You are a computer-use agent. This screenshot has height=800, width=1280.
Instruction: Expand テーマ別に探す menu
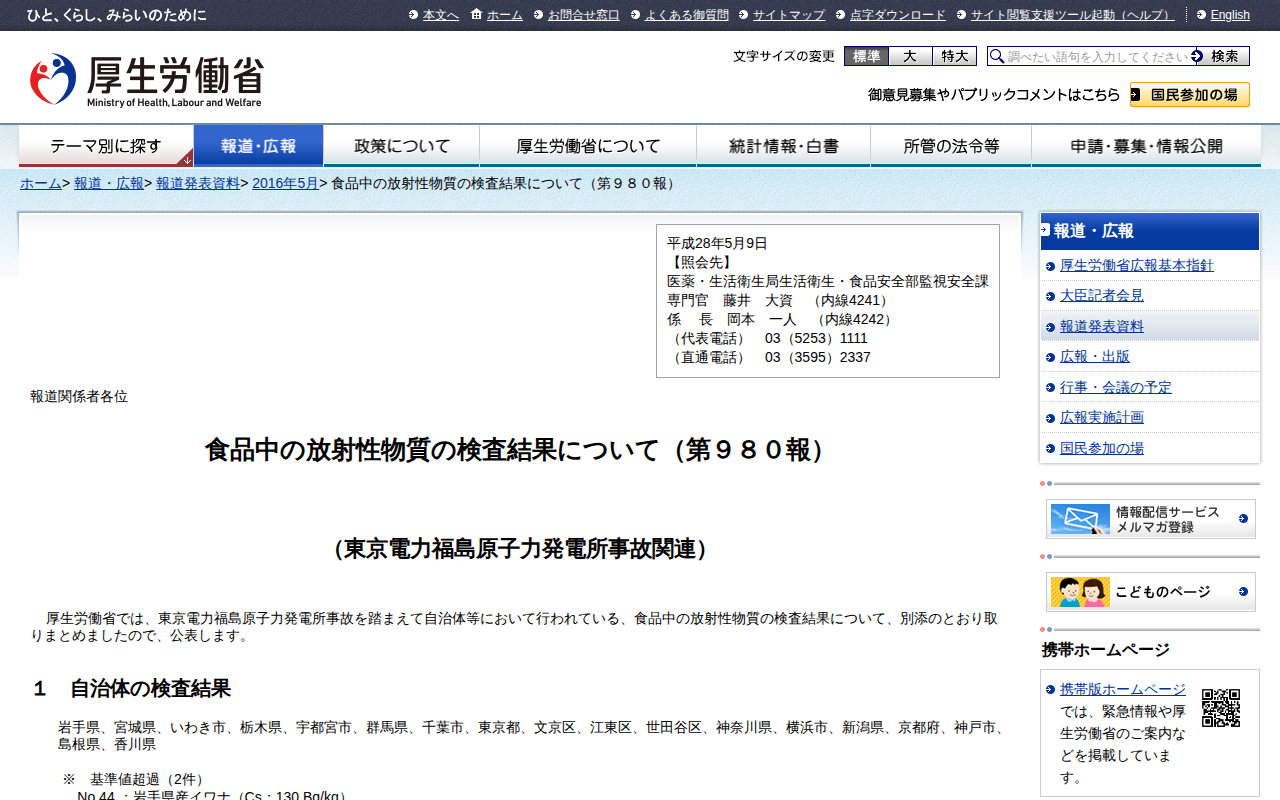pos(106,146)
